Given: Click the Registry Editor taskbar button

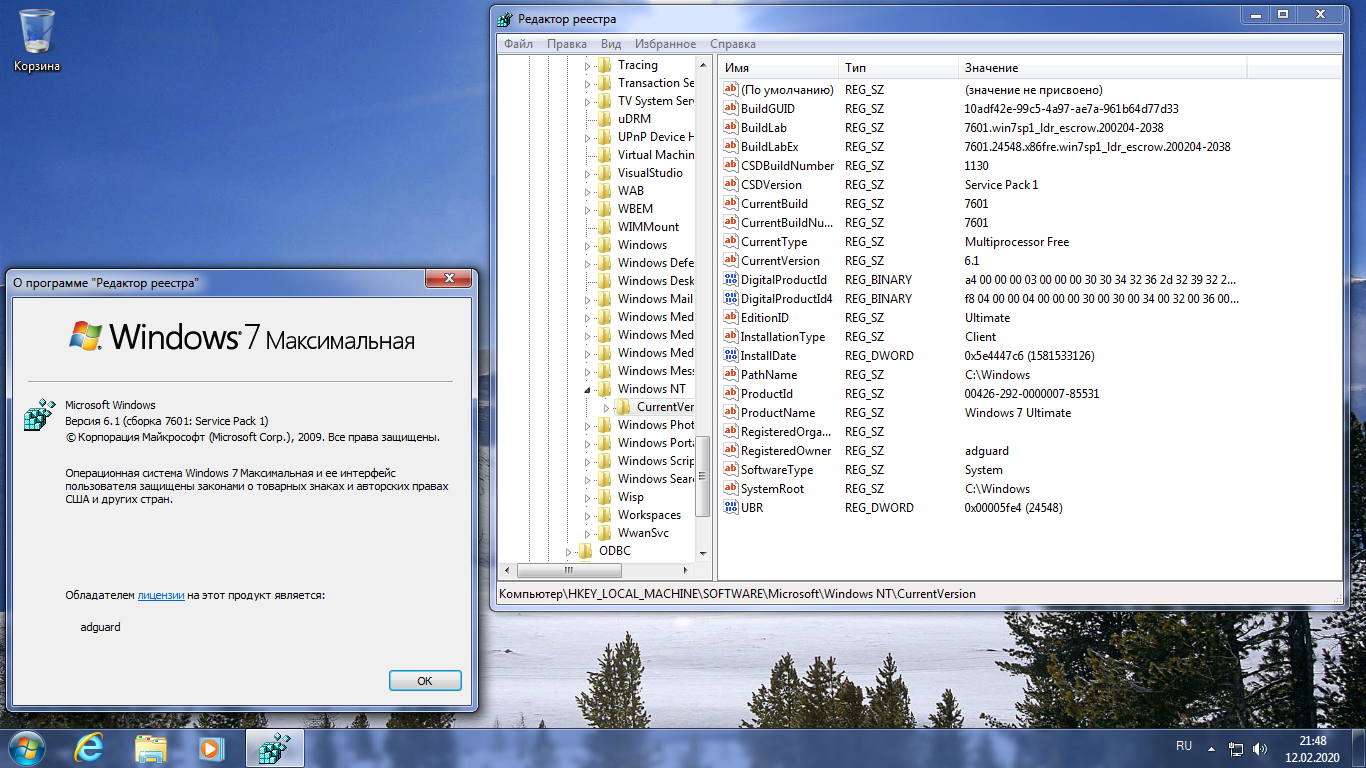Looking at the screenshot, I should [x=274, y=748].
